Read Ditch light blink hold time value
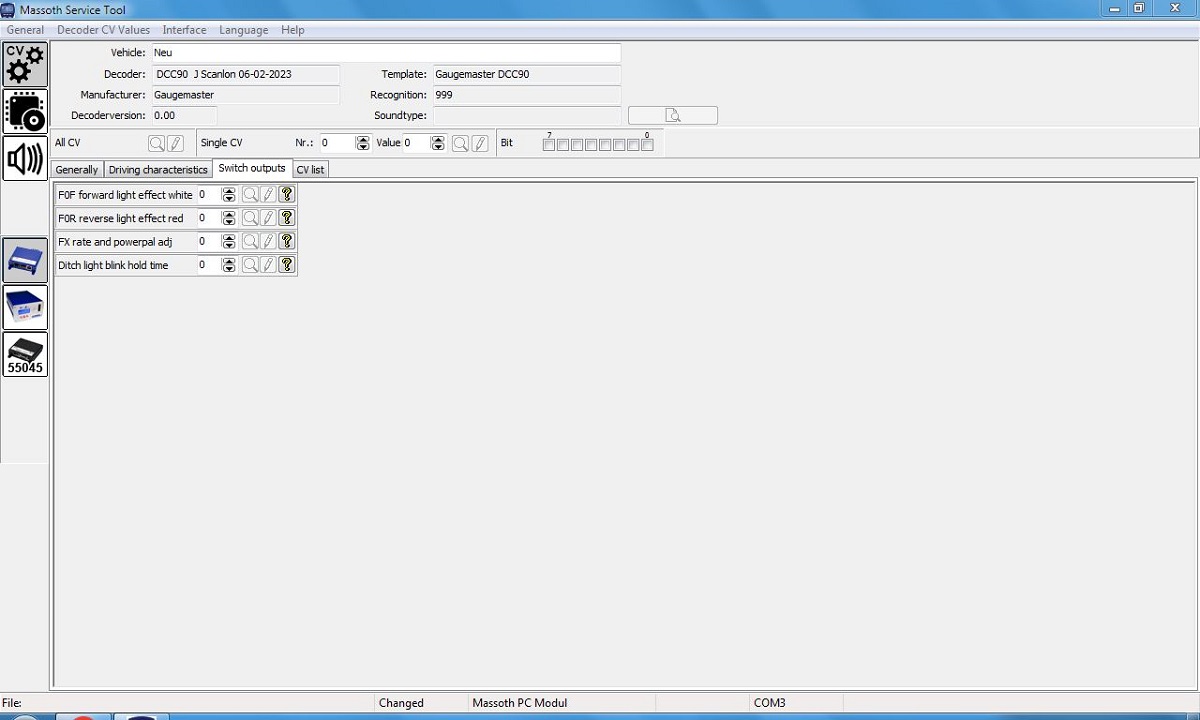Viewport: 1200px width, 720px height. click(250, 265)
